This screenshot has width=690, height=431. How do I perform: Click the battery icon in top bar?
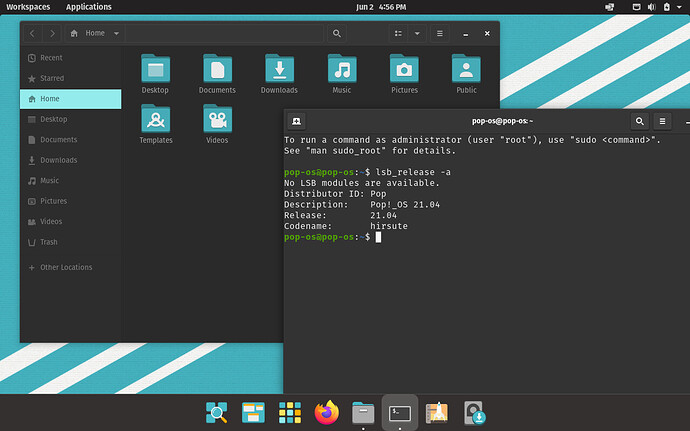tap(667, 7)
